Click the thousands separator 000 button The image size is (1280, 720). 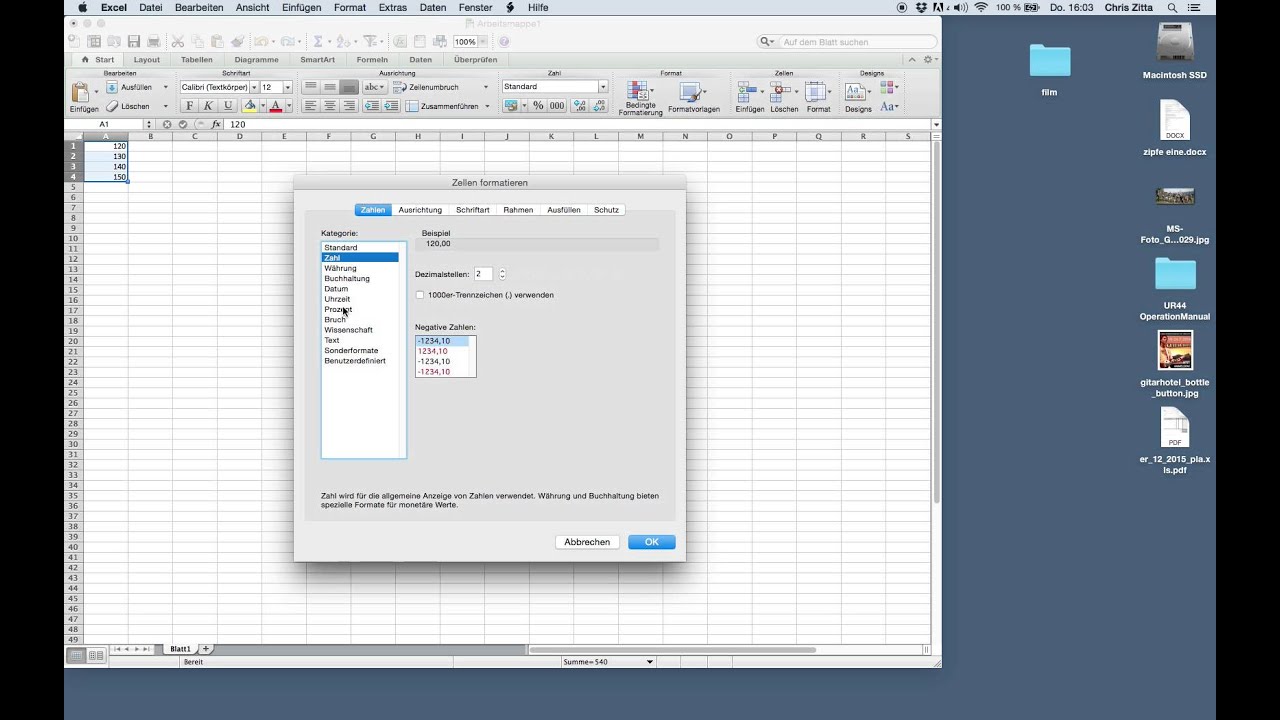pyautogui.click(x=557, y=105)
